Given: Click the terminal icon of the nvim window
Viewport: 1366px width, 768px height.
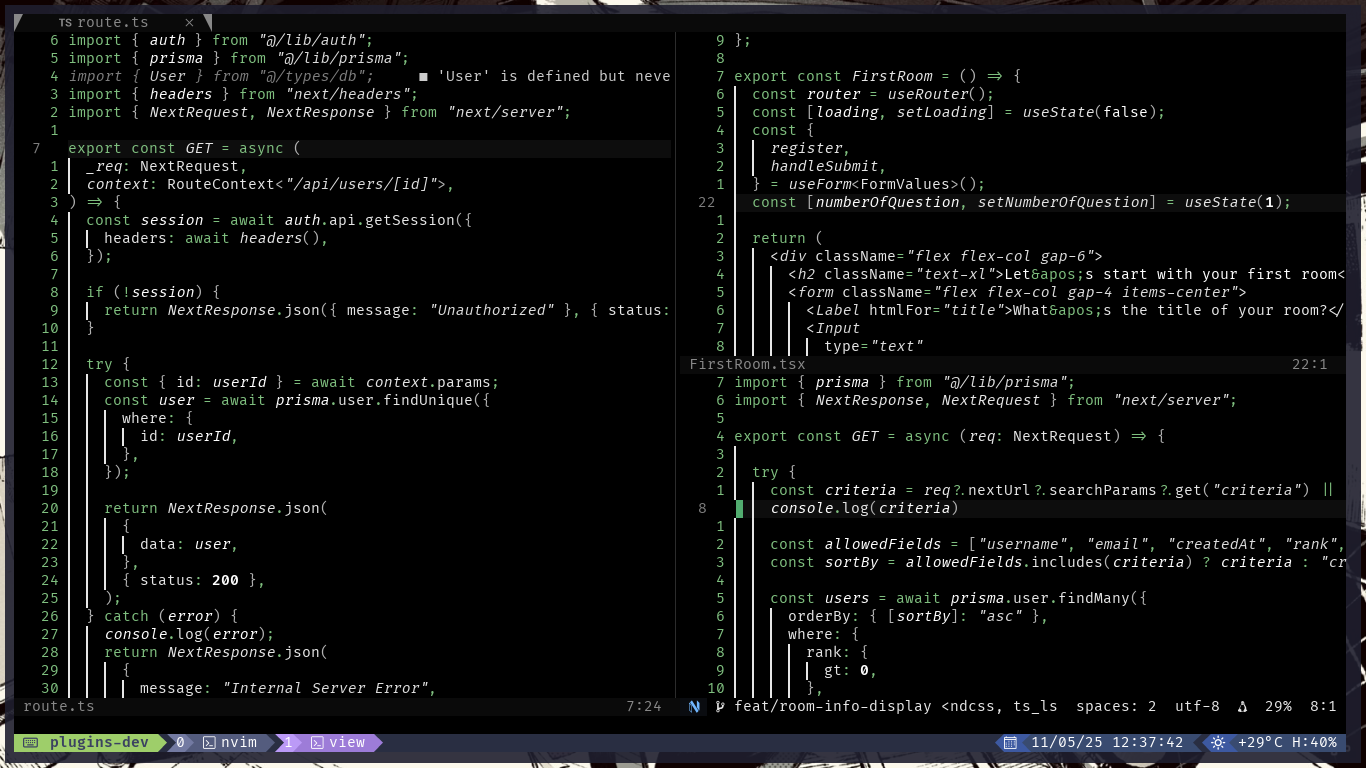Looking at the screenshot, I should click(209, 742).
